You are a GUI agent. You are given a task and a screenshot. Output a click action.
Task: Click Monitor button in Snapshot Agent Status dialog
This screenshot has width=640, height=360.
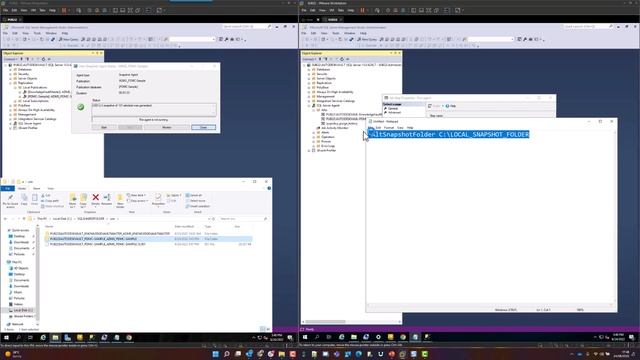pyautogui.click(x=167, y=127)
